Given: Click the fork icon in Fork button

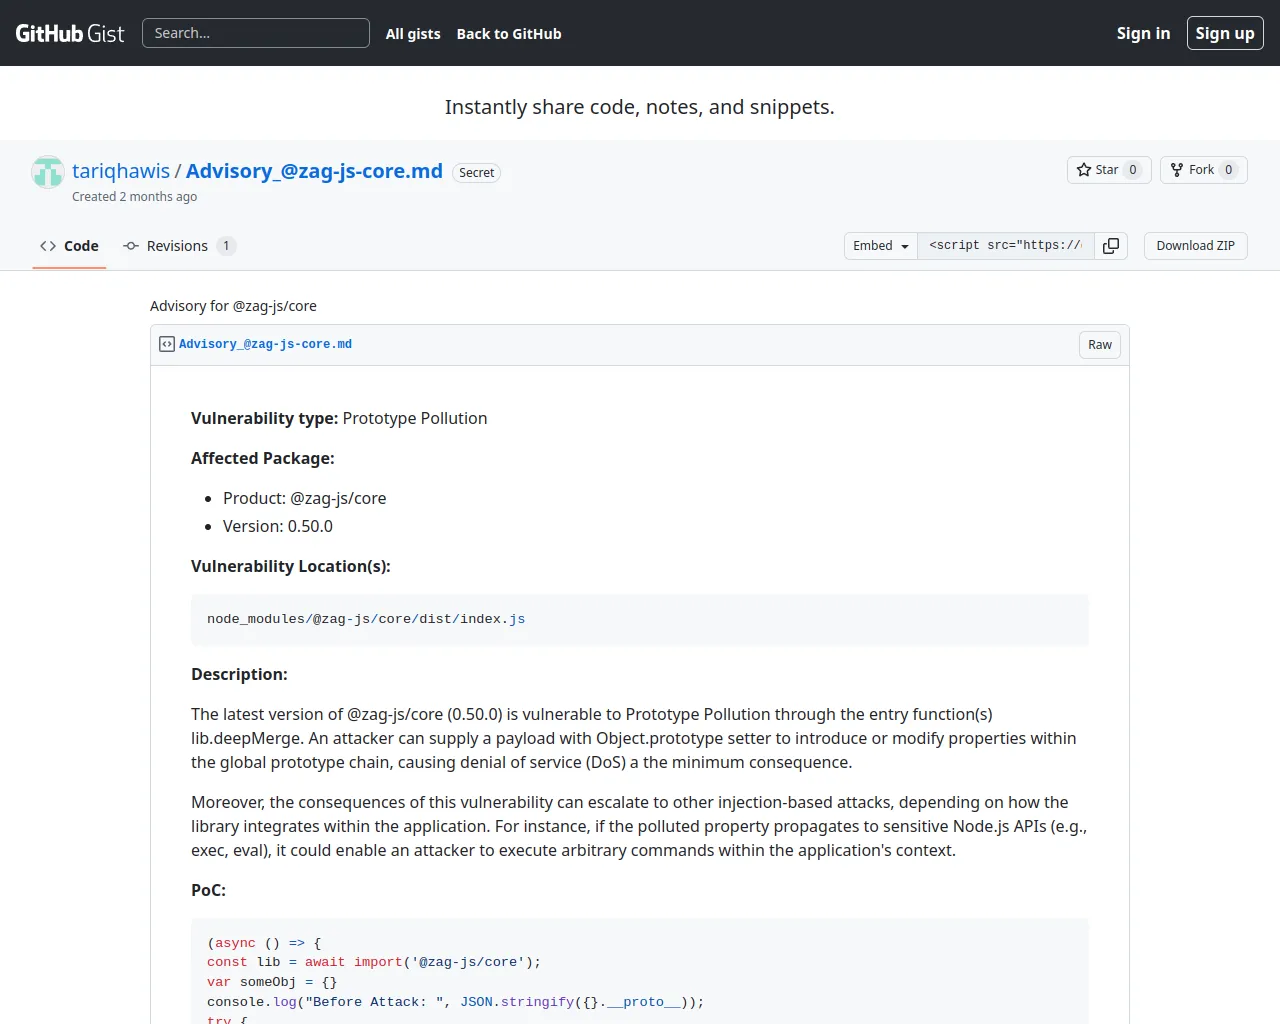Looking at the screenshot, I should click(1177, 170).
